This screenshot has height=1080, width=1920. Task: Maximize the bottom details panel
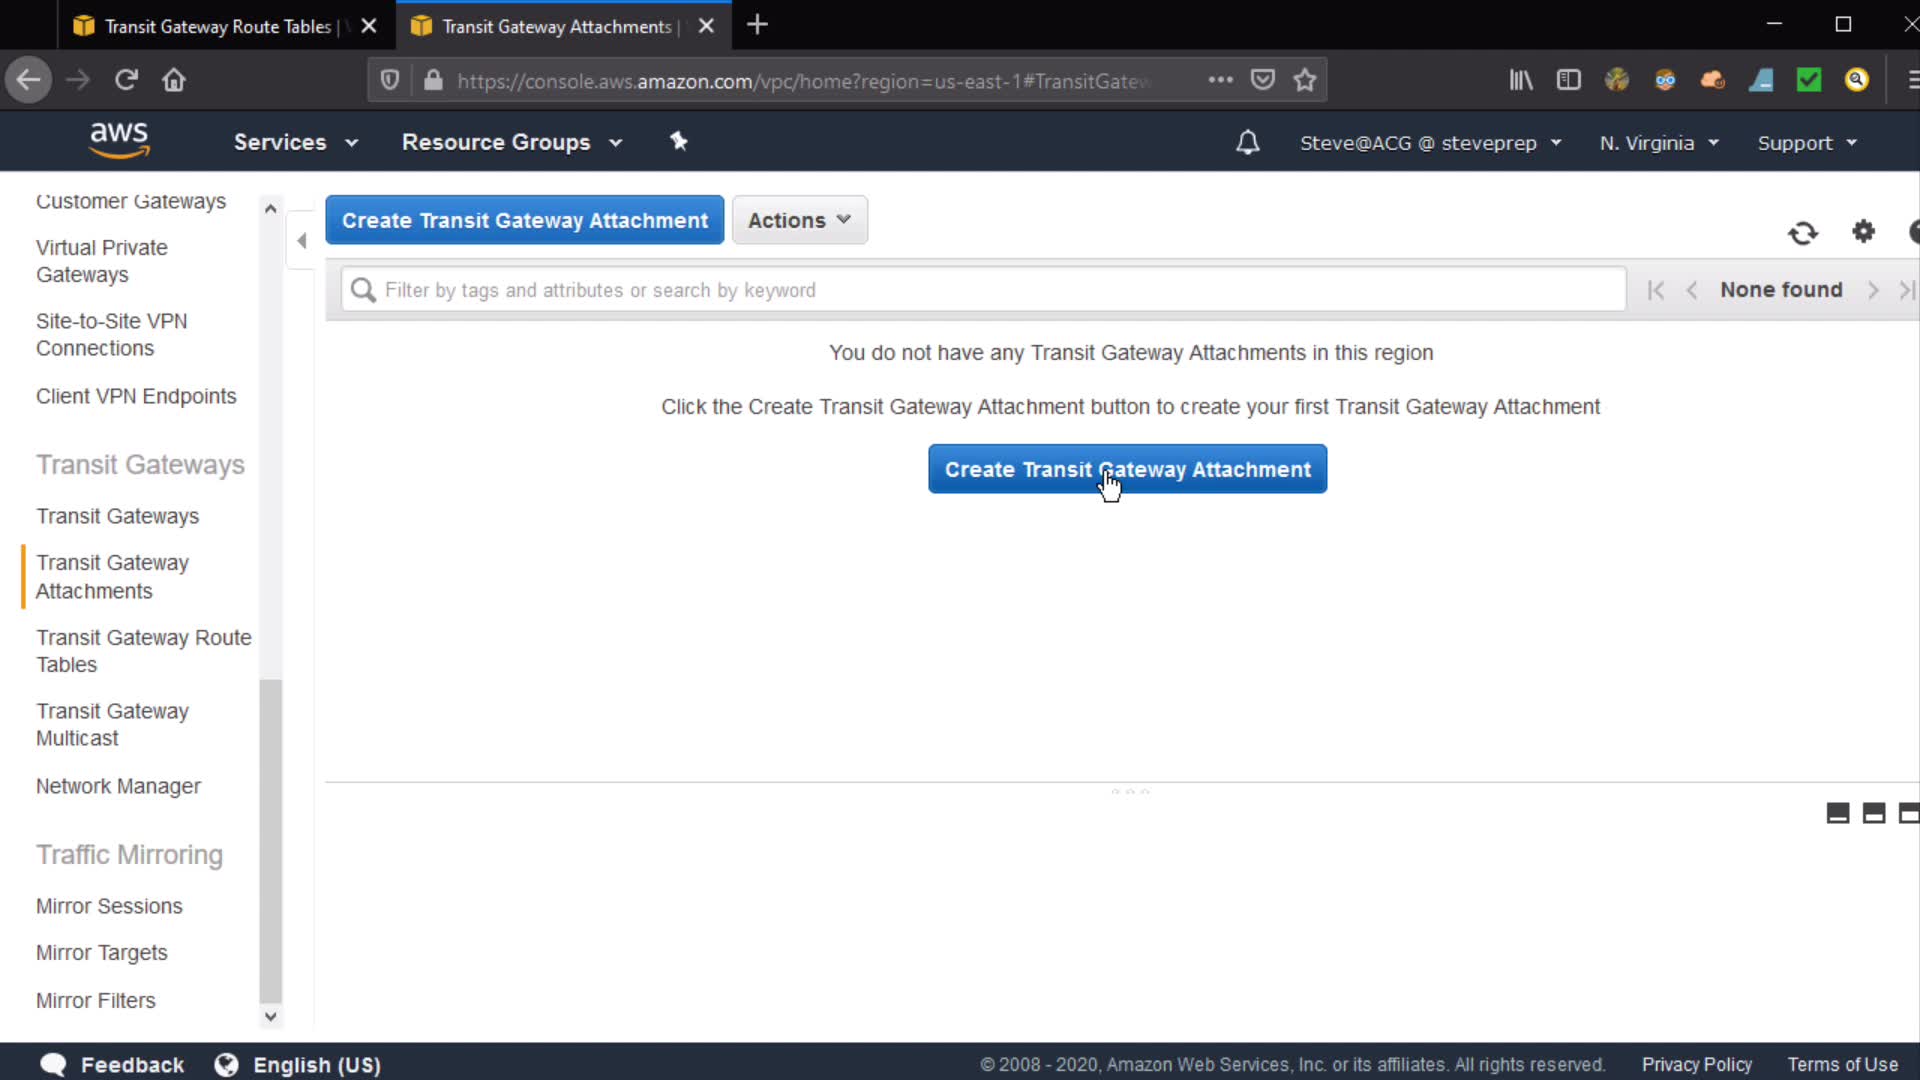click(1908, 813)
